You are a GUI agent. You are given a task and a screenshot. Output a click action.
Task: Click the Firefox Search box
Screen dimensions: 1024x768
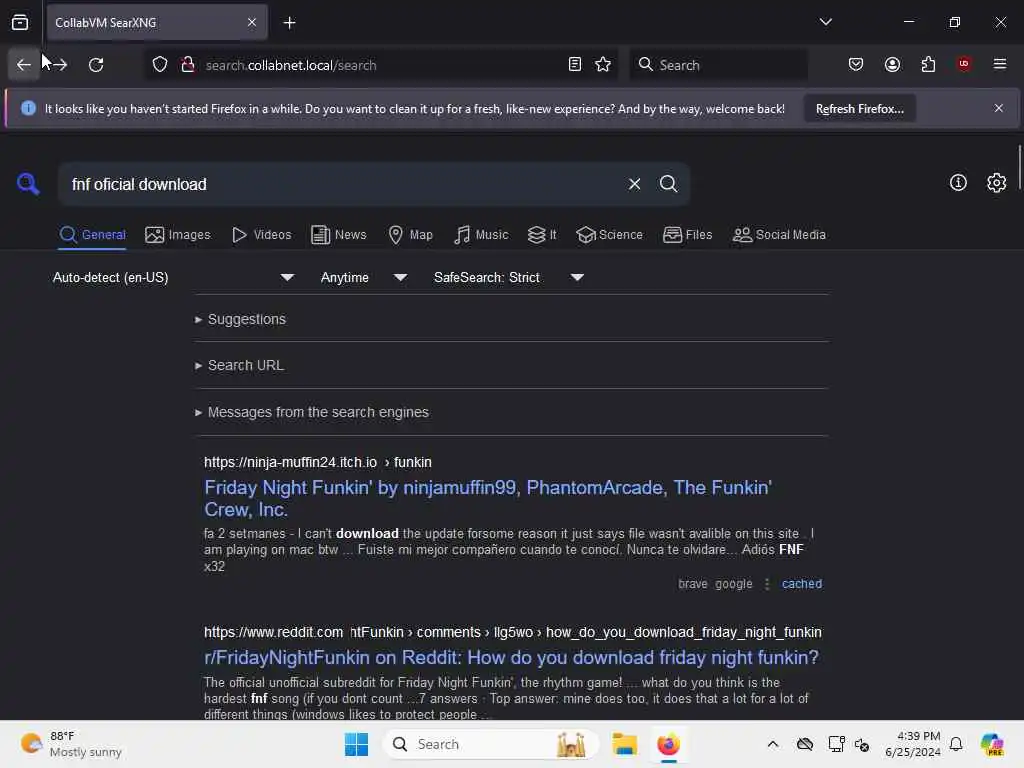718,65
